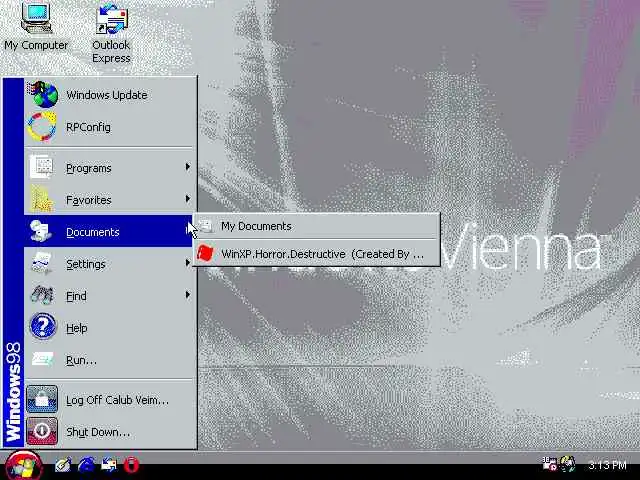Click the red Opera-style quick launch icon

[131, 465]
